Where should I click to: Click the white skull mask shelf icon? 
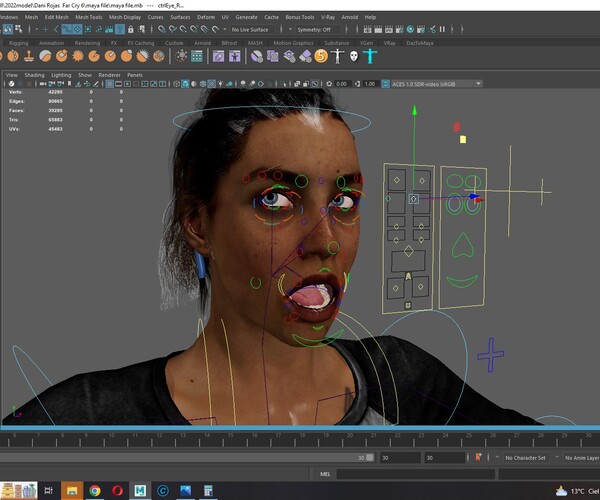click(354, 56)
